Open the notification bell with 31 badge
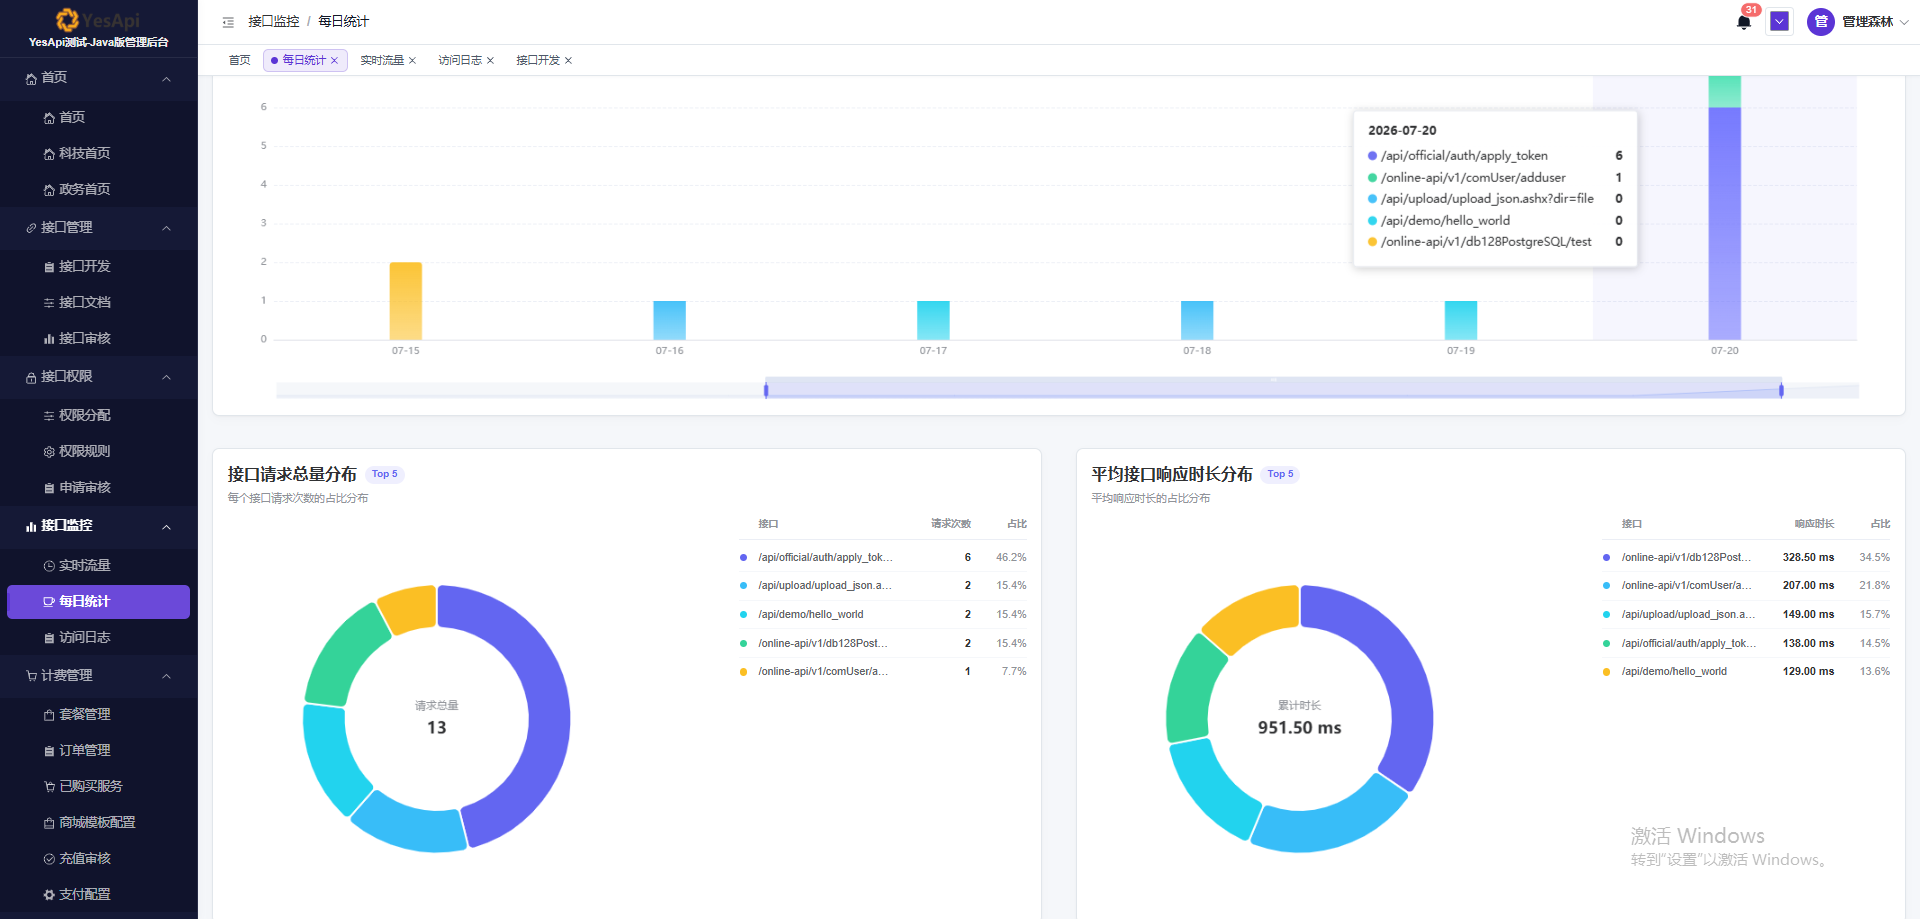 coord(1744,21)
